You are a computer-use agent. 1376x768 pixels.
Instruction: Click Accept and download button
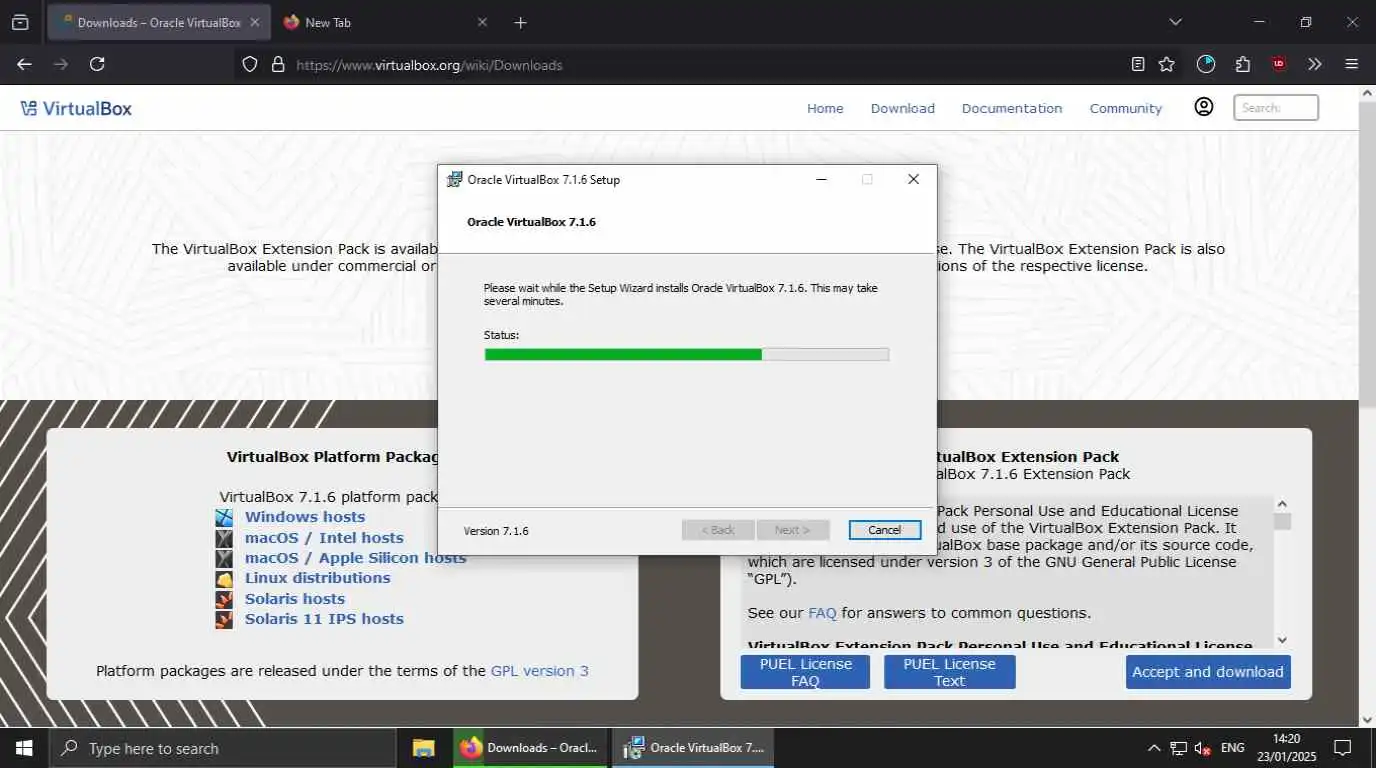[x=1208, y=672]
